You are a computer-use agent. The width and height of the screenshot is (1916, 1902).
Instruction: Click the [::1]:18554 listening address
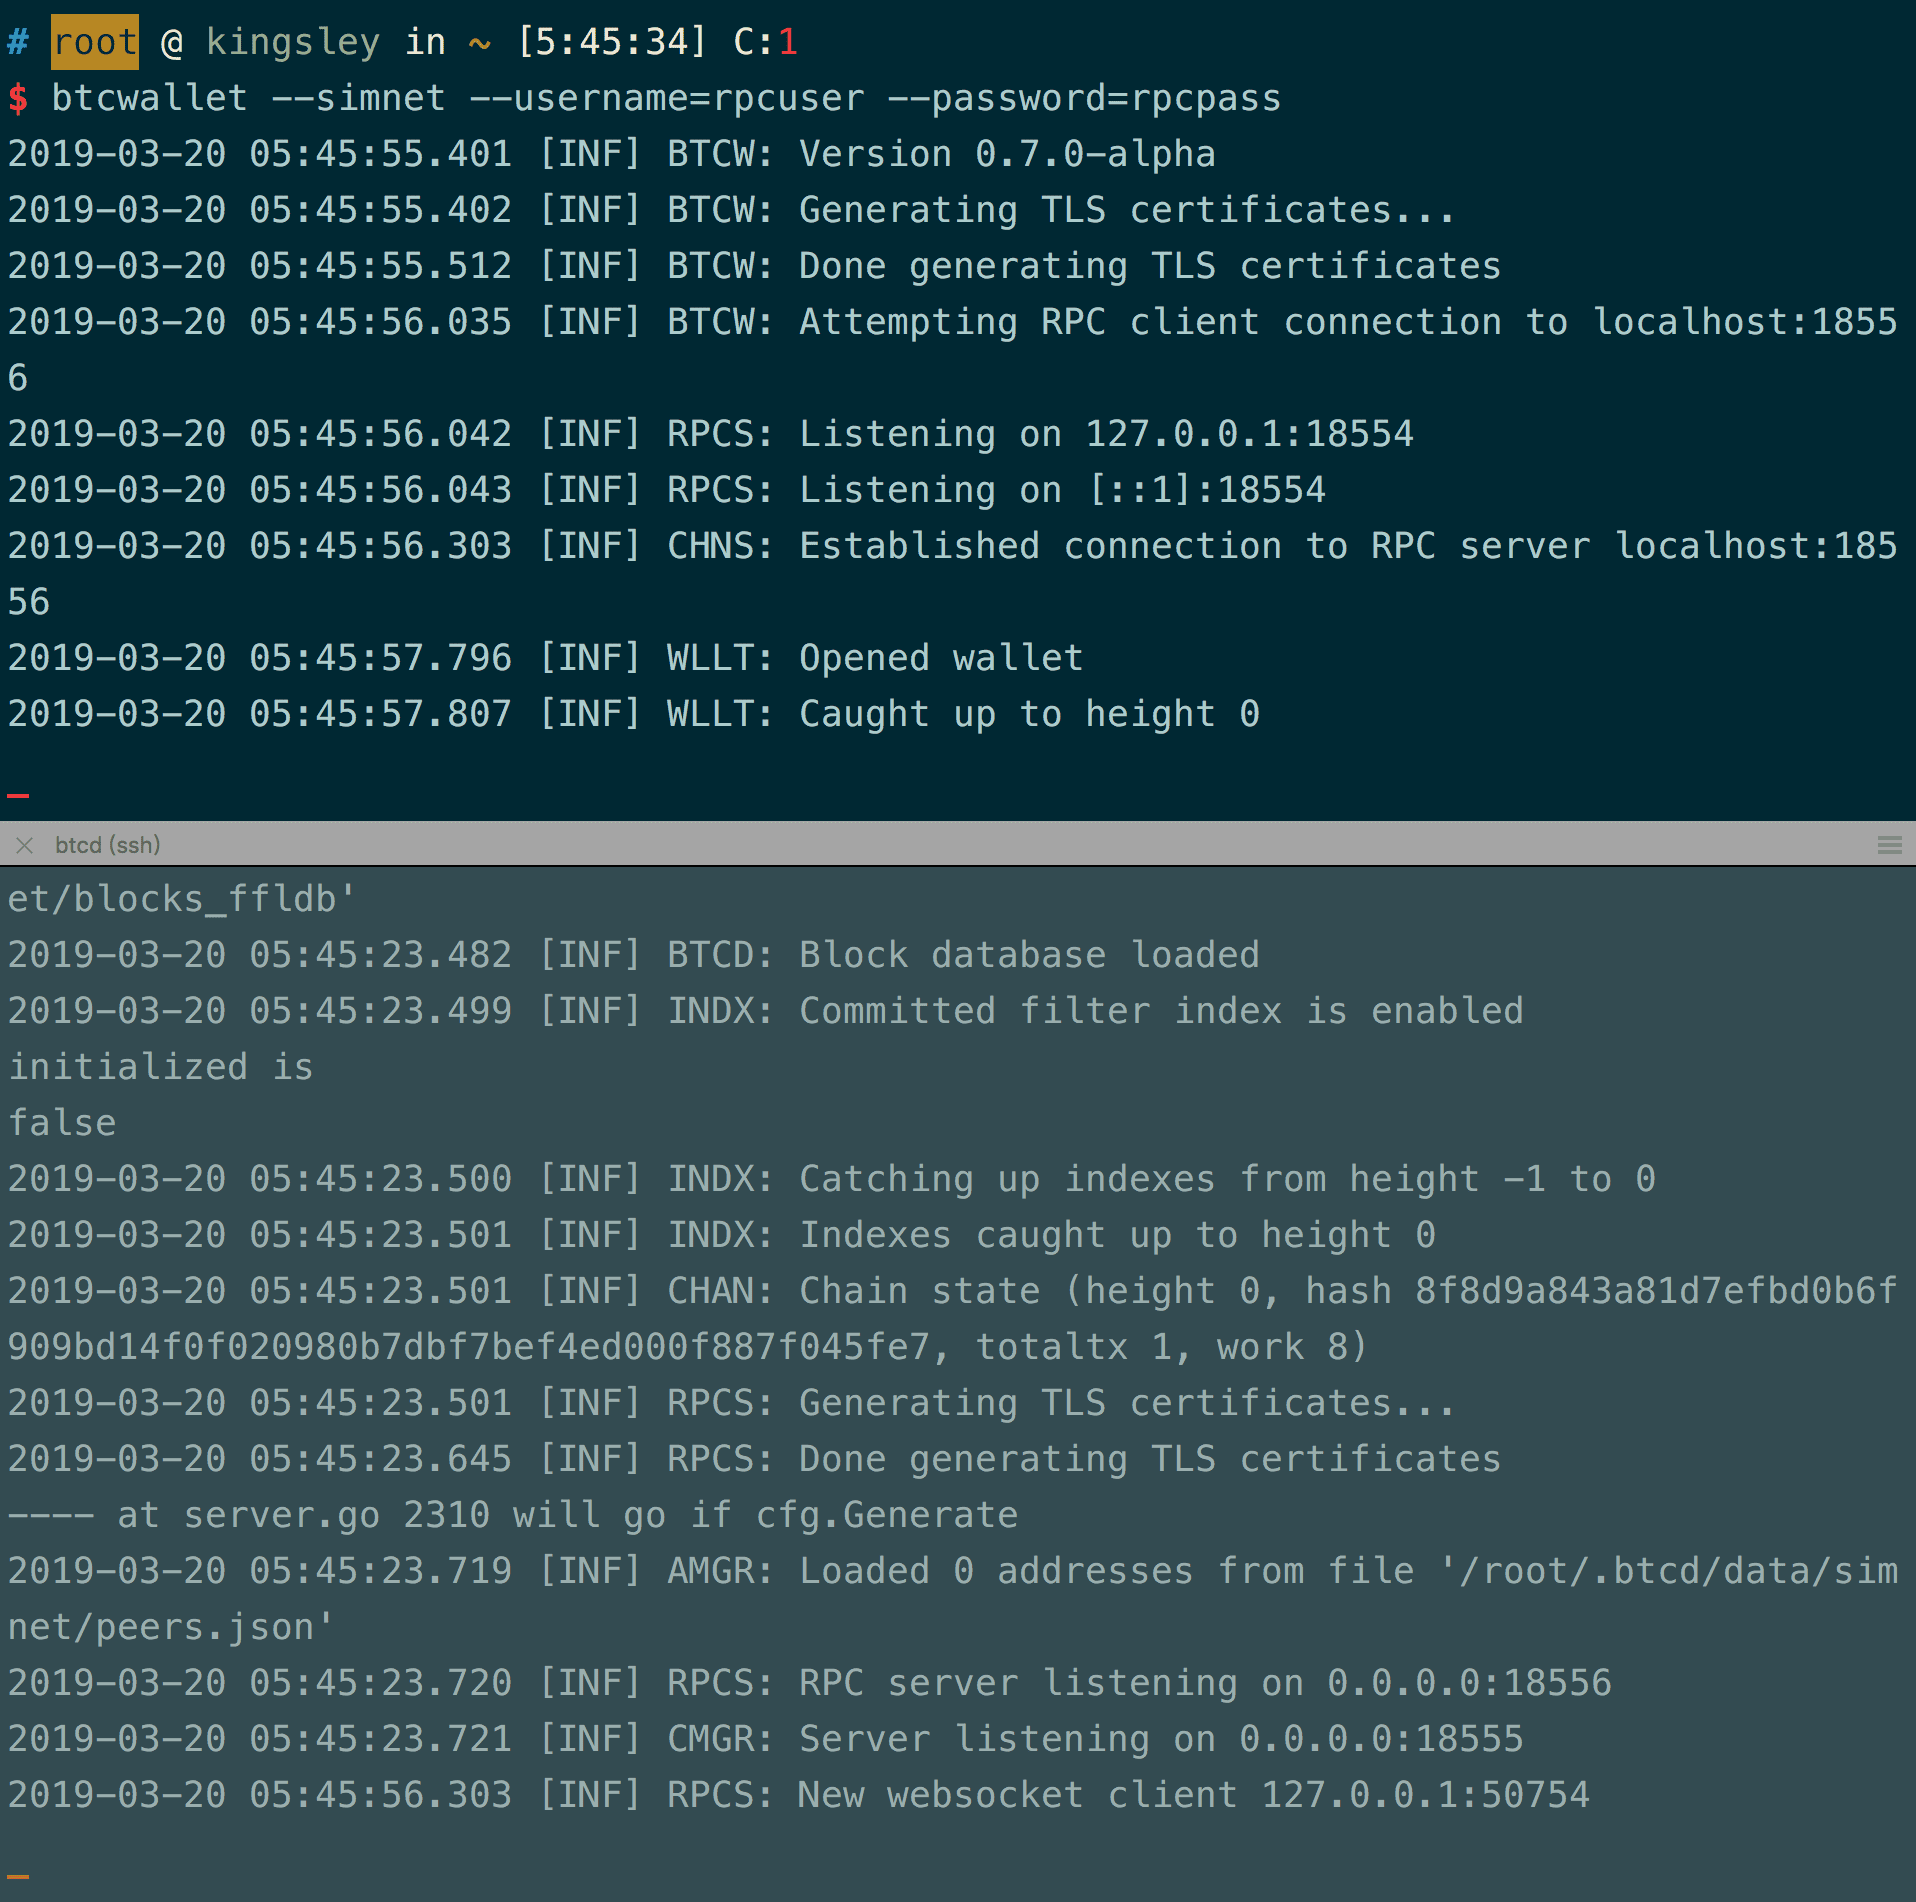pos(1207,490)
